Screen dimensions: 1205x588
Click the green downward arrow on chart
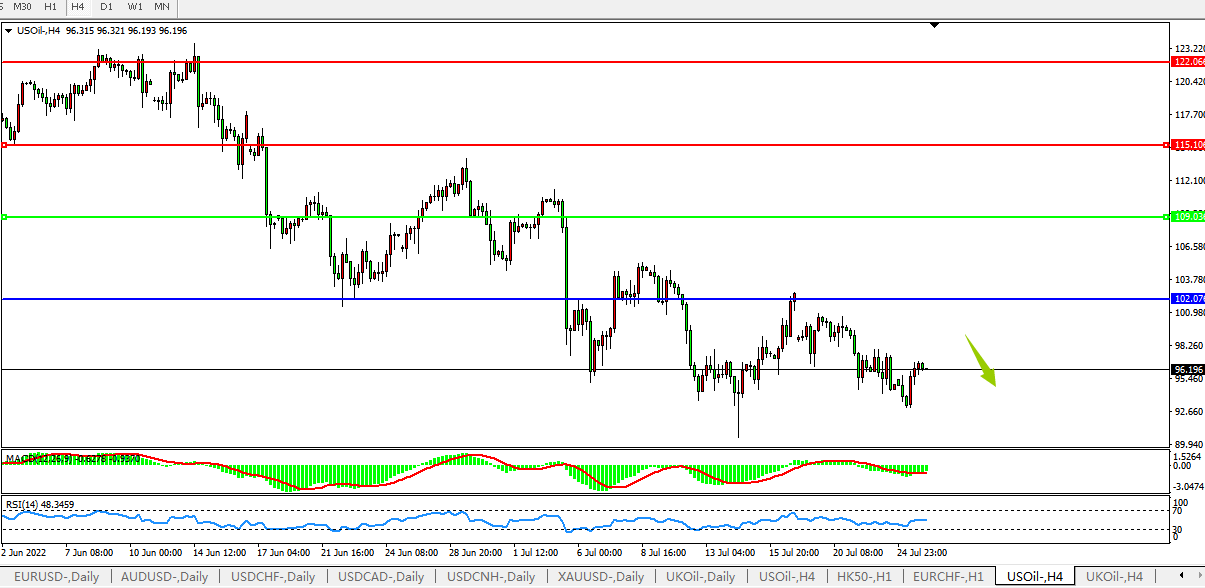(982, 361)
